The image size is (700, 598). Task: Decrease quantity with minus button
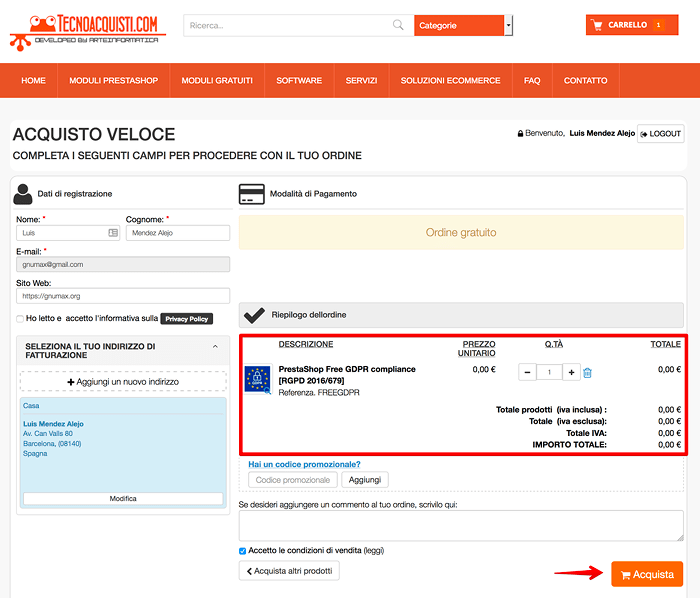pos(527,372)
